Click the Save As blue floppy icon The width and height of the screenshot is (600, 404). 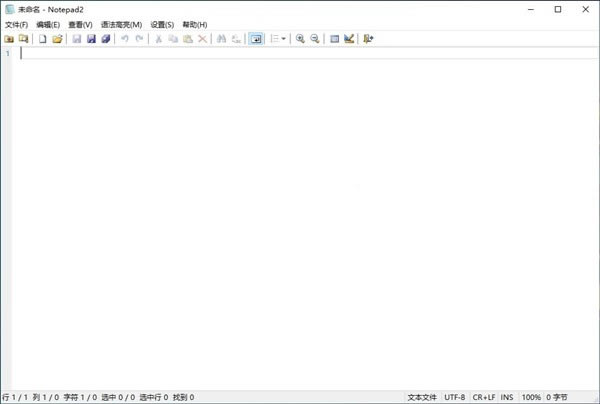tap(91, 39)
